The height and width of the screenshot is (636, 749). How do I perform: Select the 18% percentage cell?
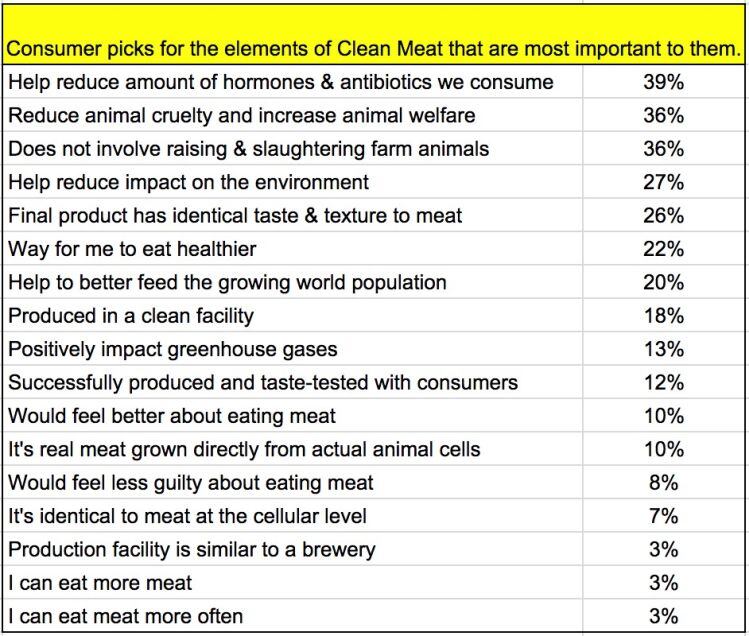point(663,316)
